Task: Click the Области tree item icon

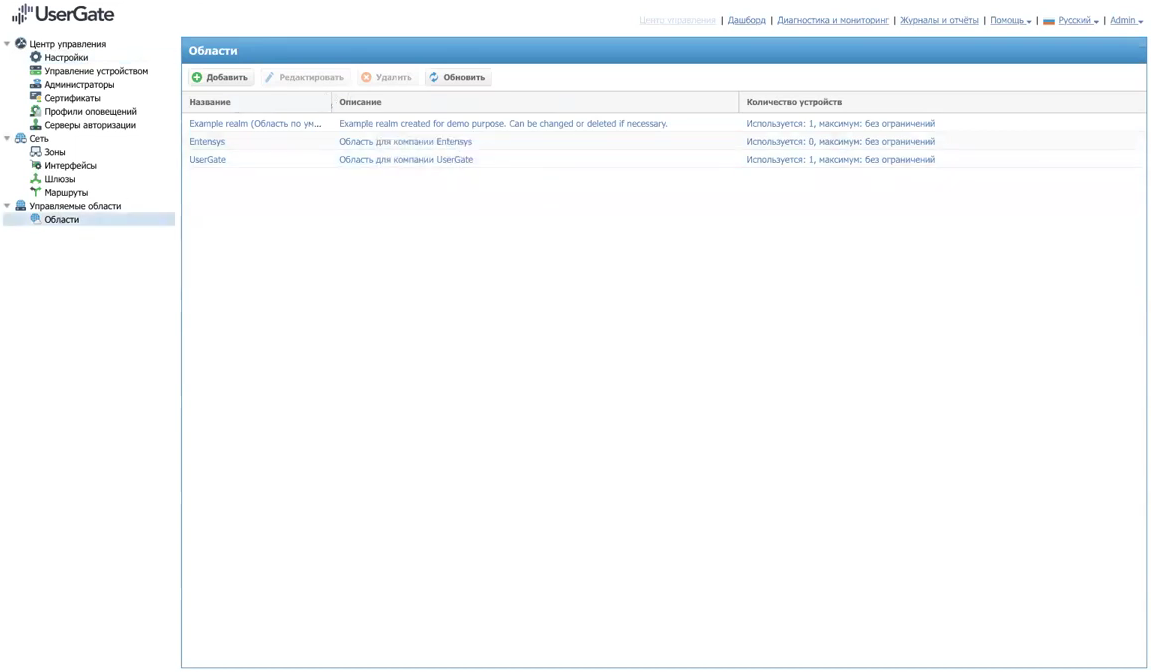Action: [35, 219]
